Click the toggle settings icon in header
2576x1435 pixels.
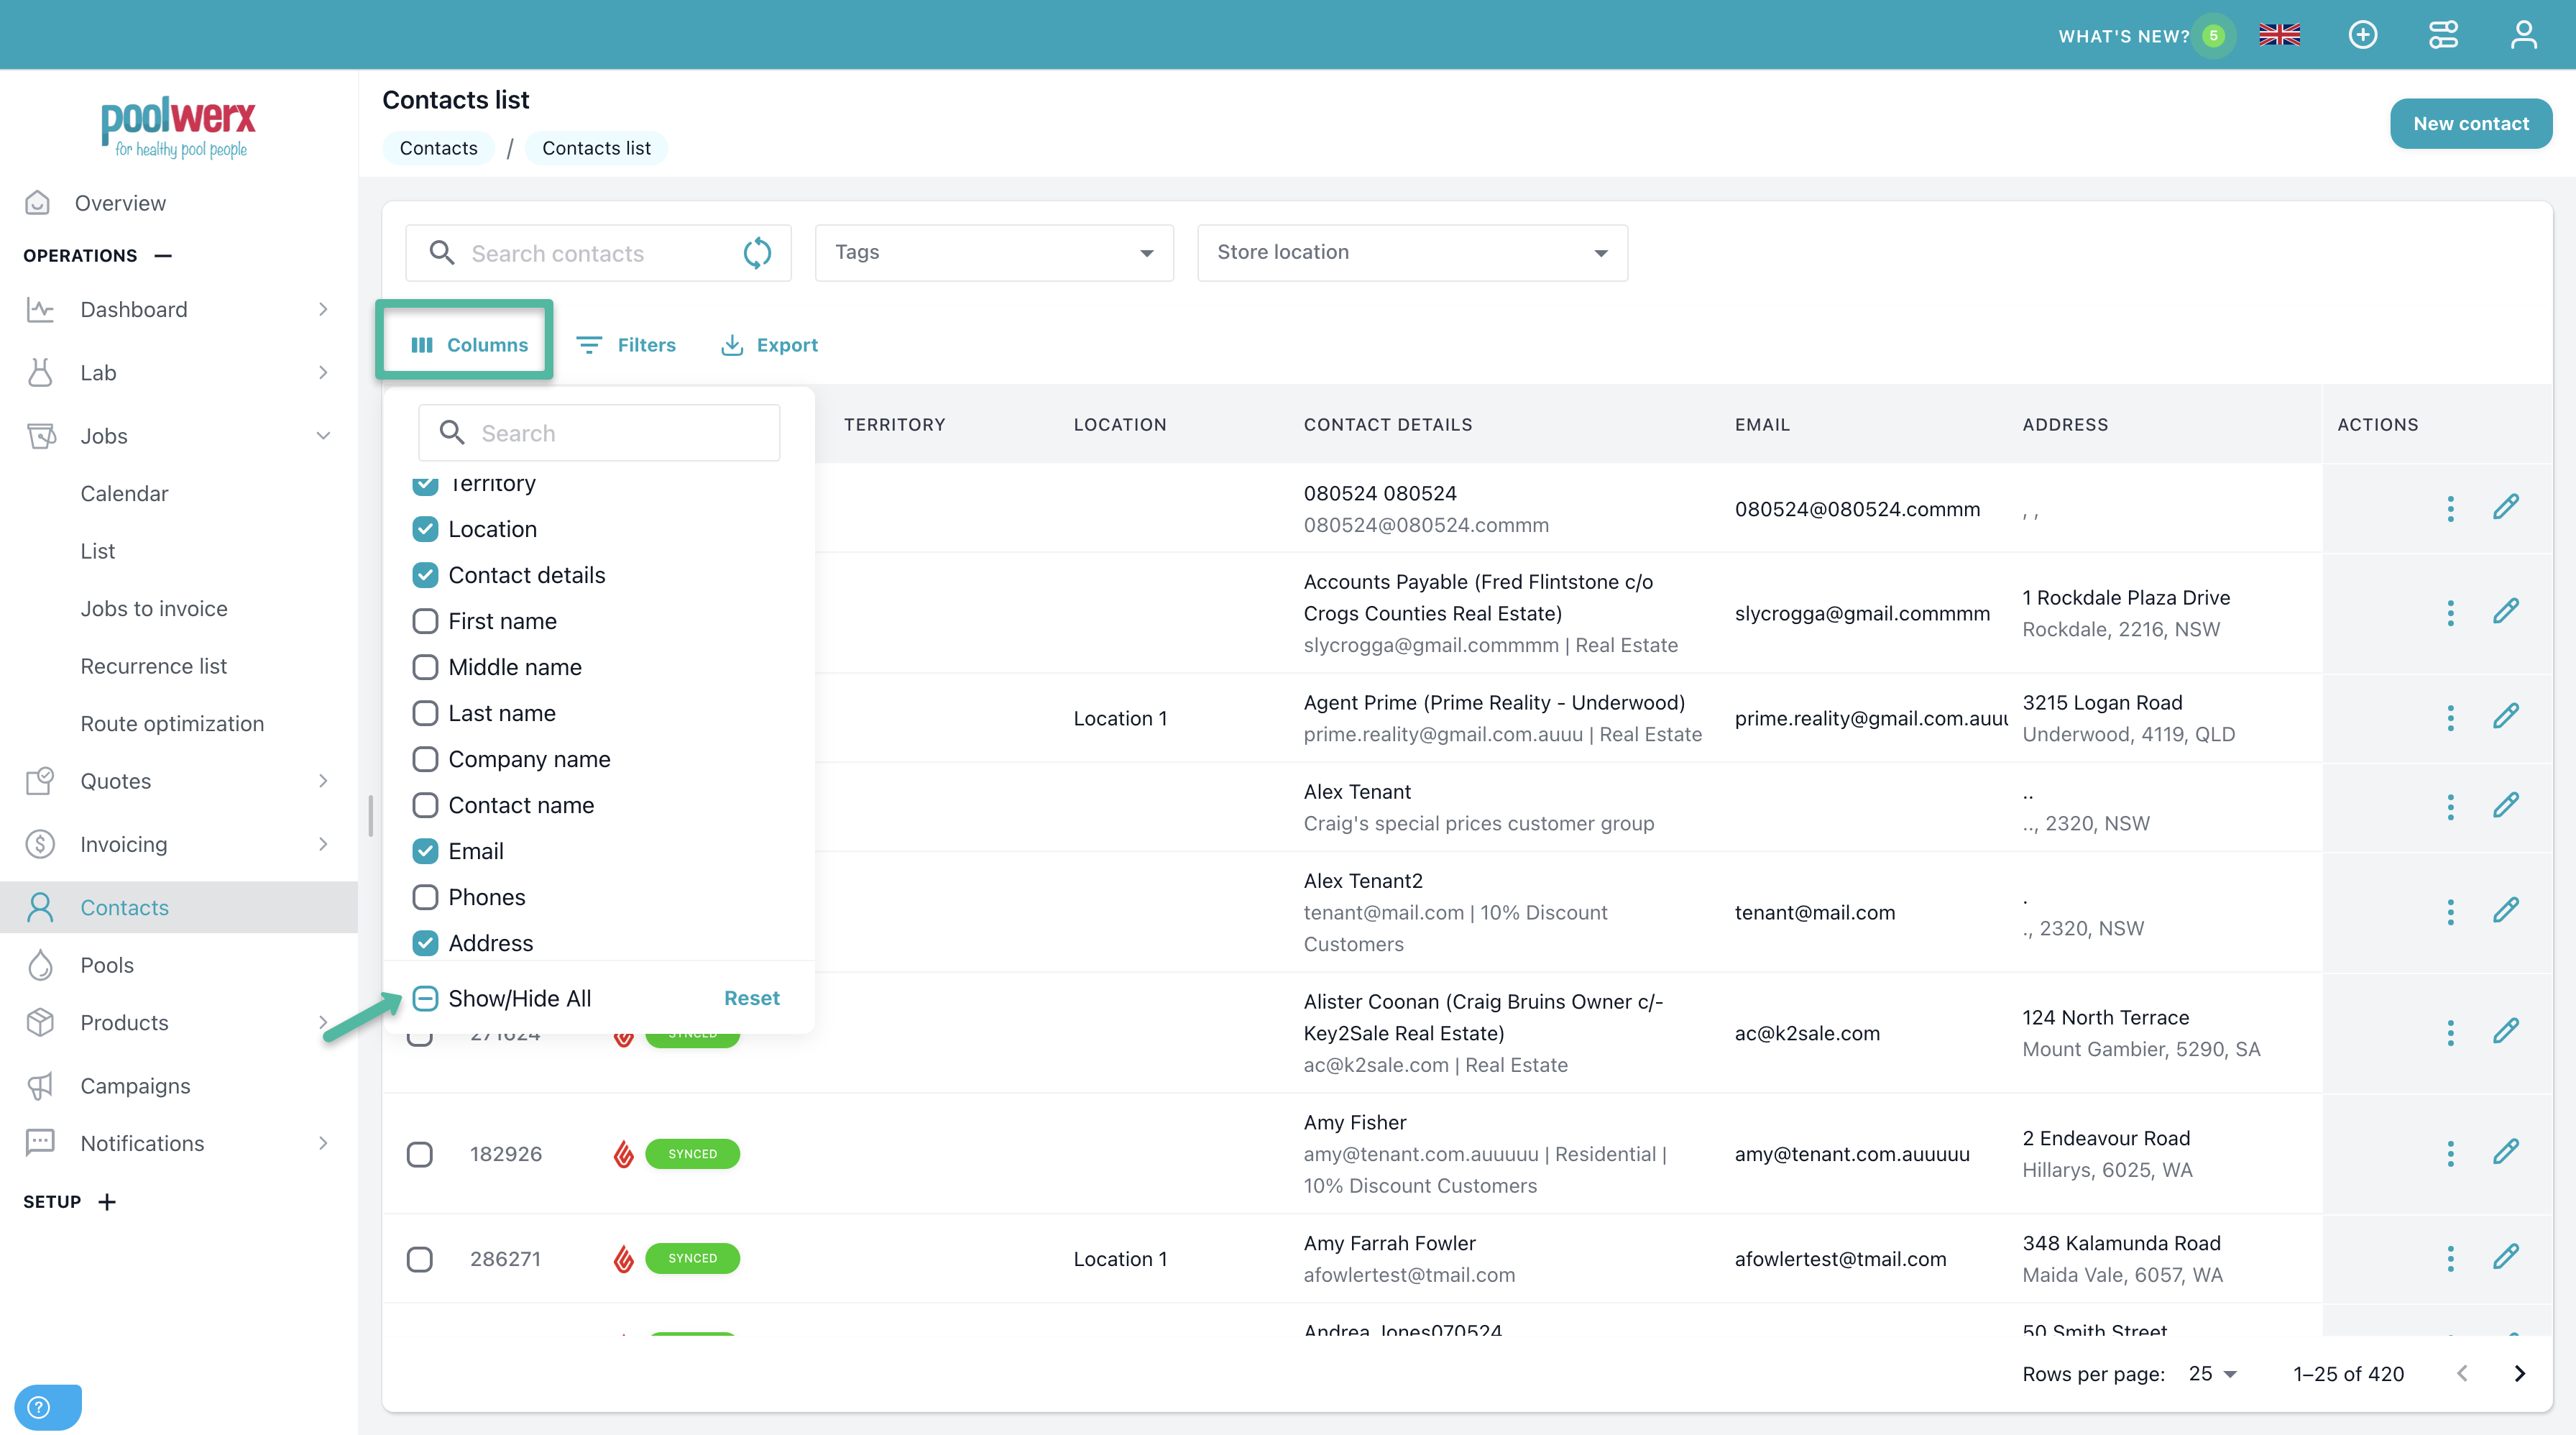click(2443, 35)
